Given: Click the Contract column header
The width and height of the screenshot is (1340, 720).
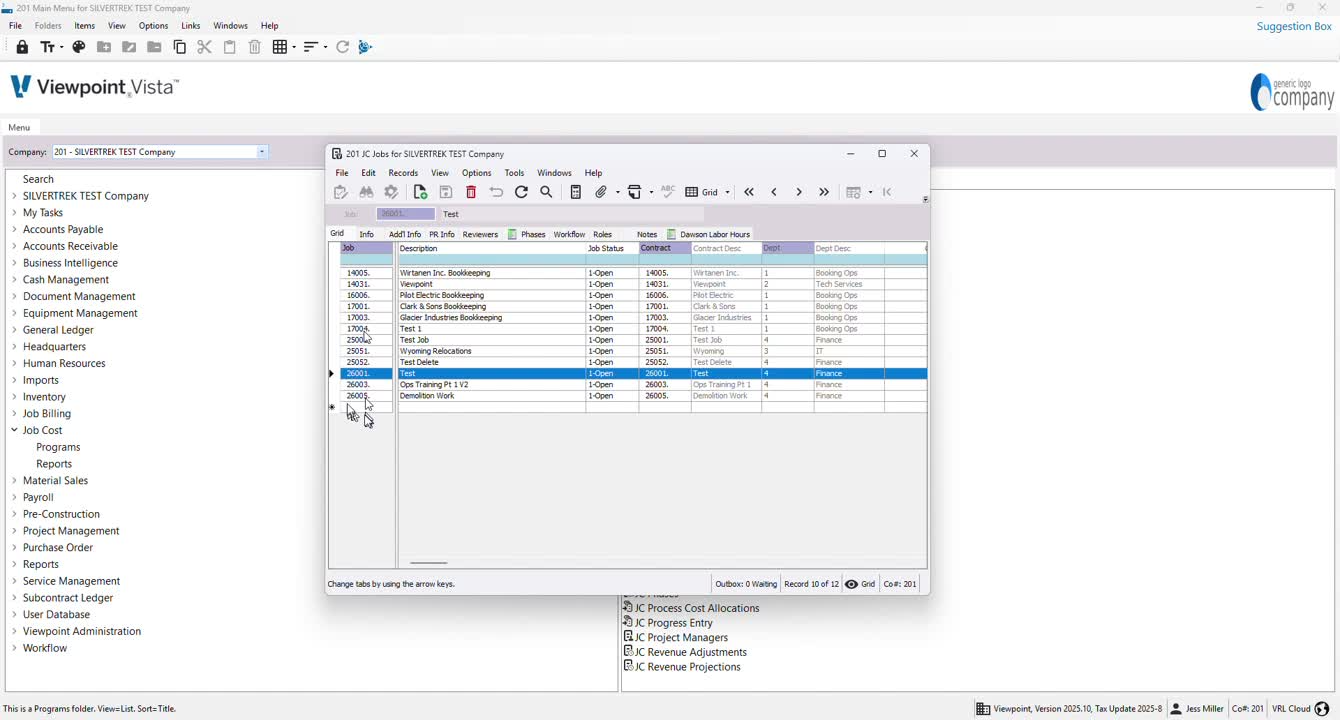Looking at the screenshot, I should [665, 248].
